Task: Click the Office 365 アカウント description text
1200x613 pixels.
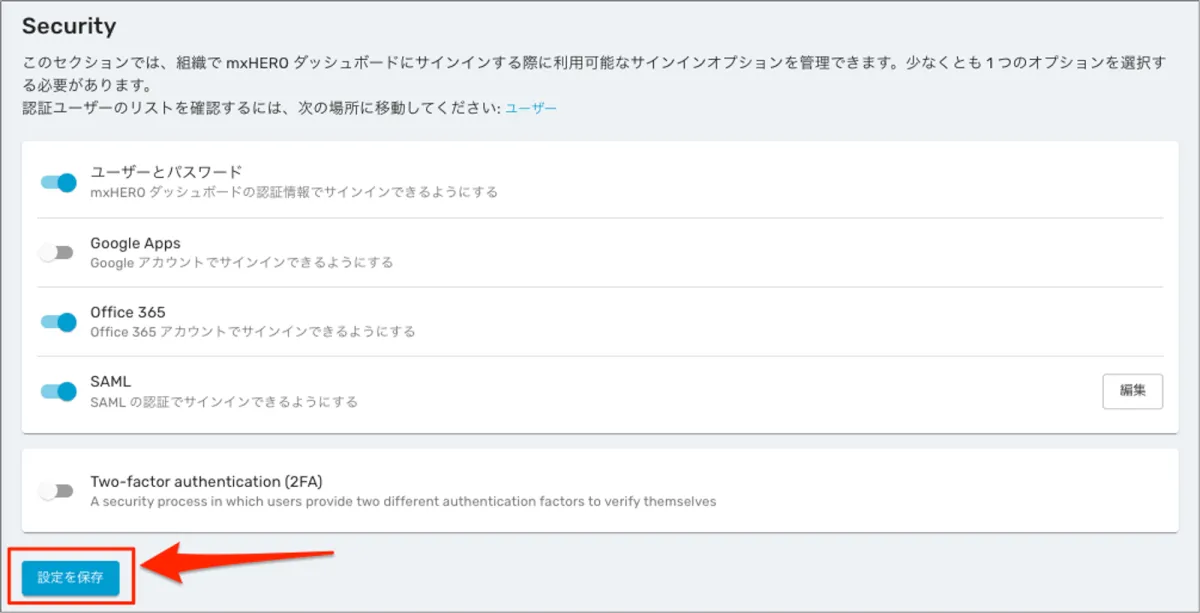Action: [252, 331]
